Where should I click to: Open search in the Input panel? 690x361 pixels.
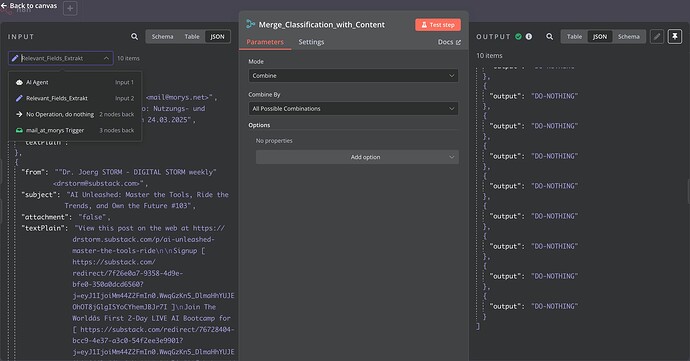point(134,37)
